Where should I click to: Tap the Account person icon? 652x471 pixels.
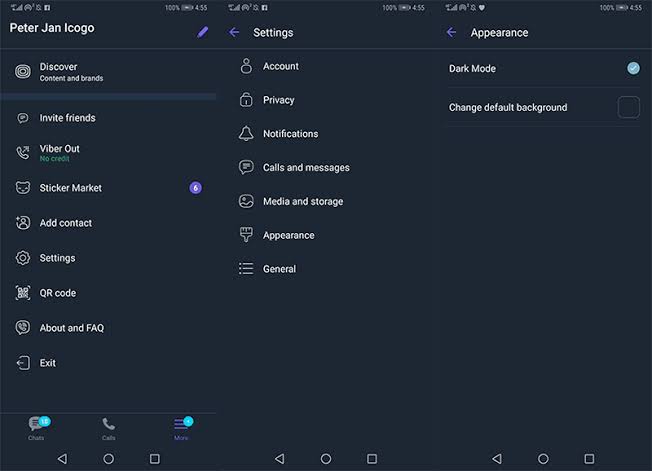click(246, 66)
